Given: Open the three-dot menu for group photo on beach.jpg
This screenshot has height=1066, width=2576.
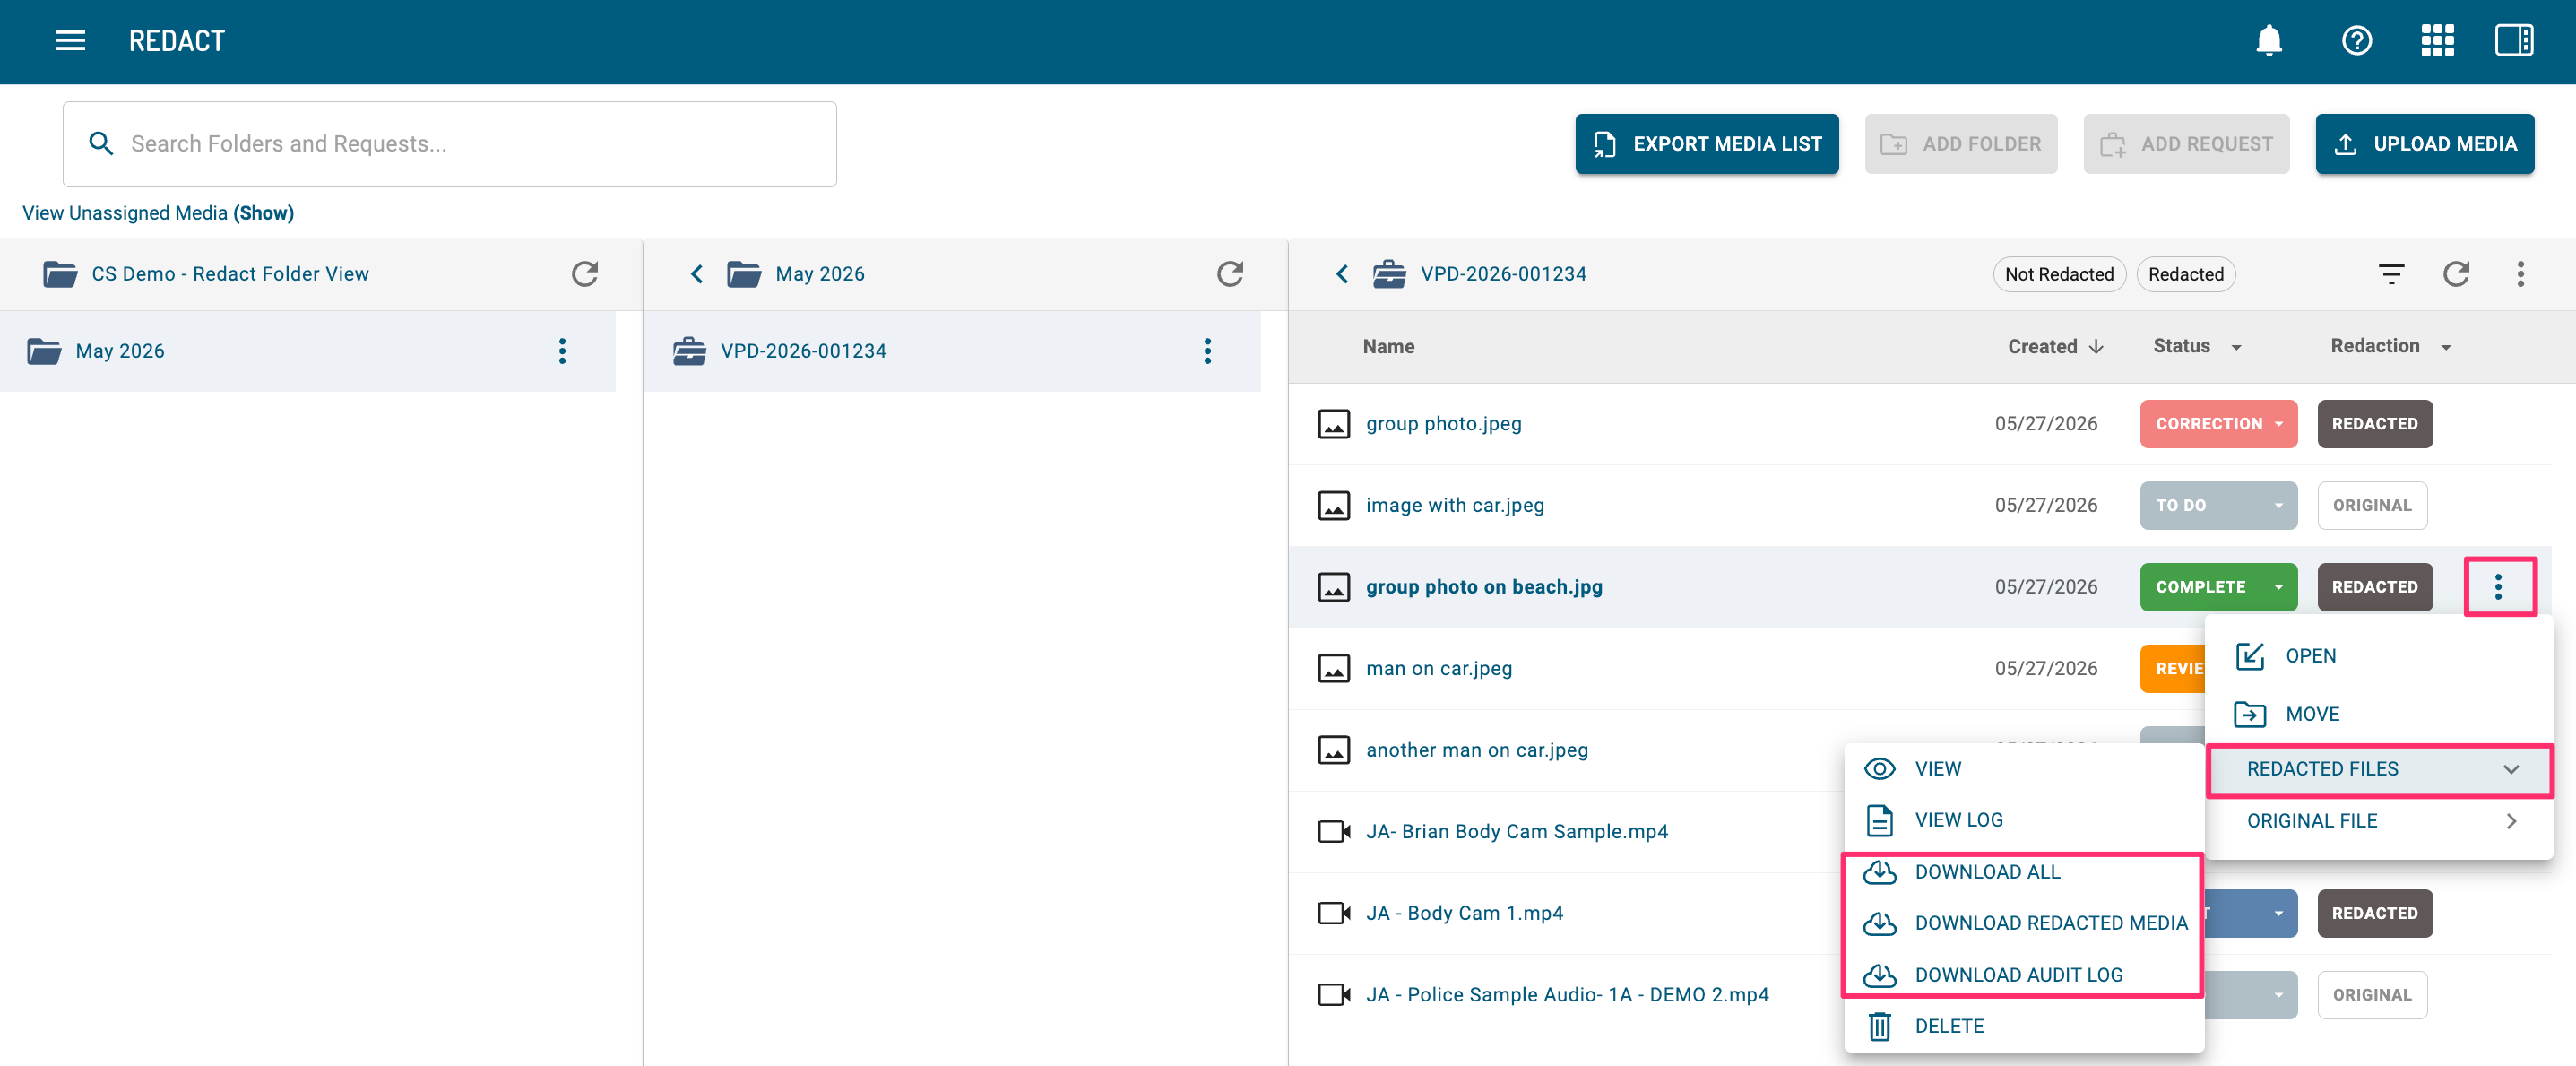Looking at the screenshot, I should coord(2498,587).
